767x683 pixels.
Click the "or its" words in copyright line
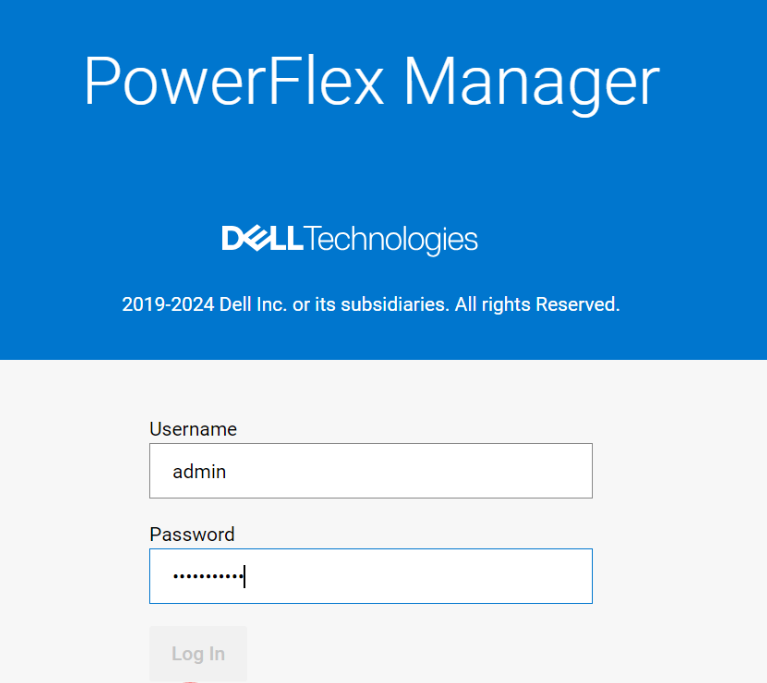click(x=313, y=304)
